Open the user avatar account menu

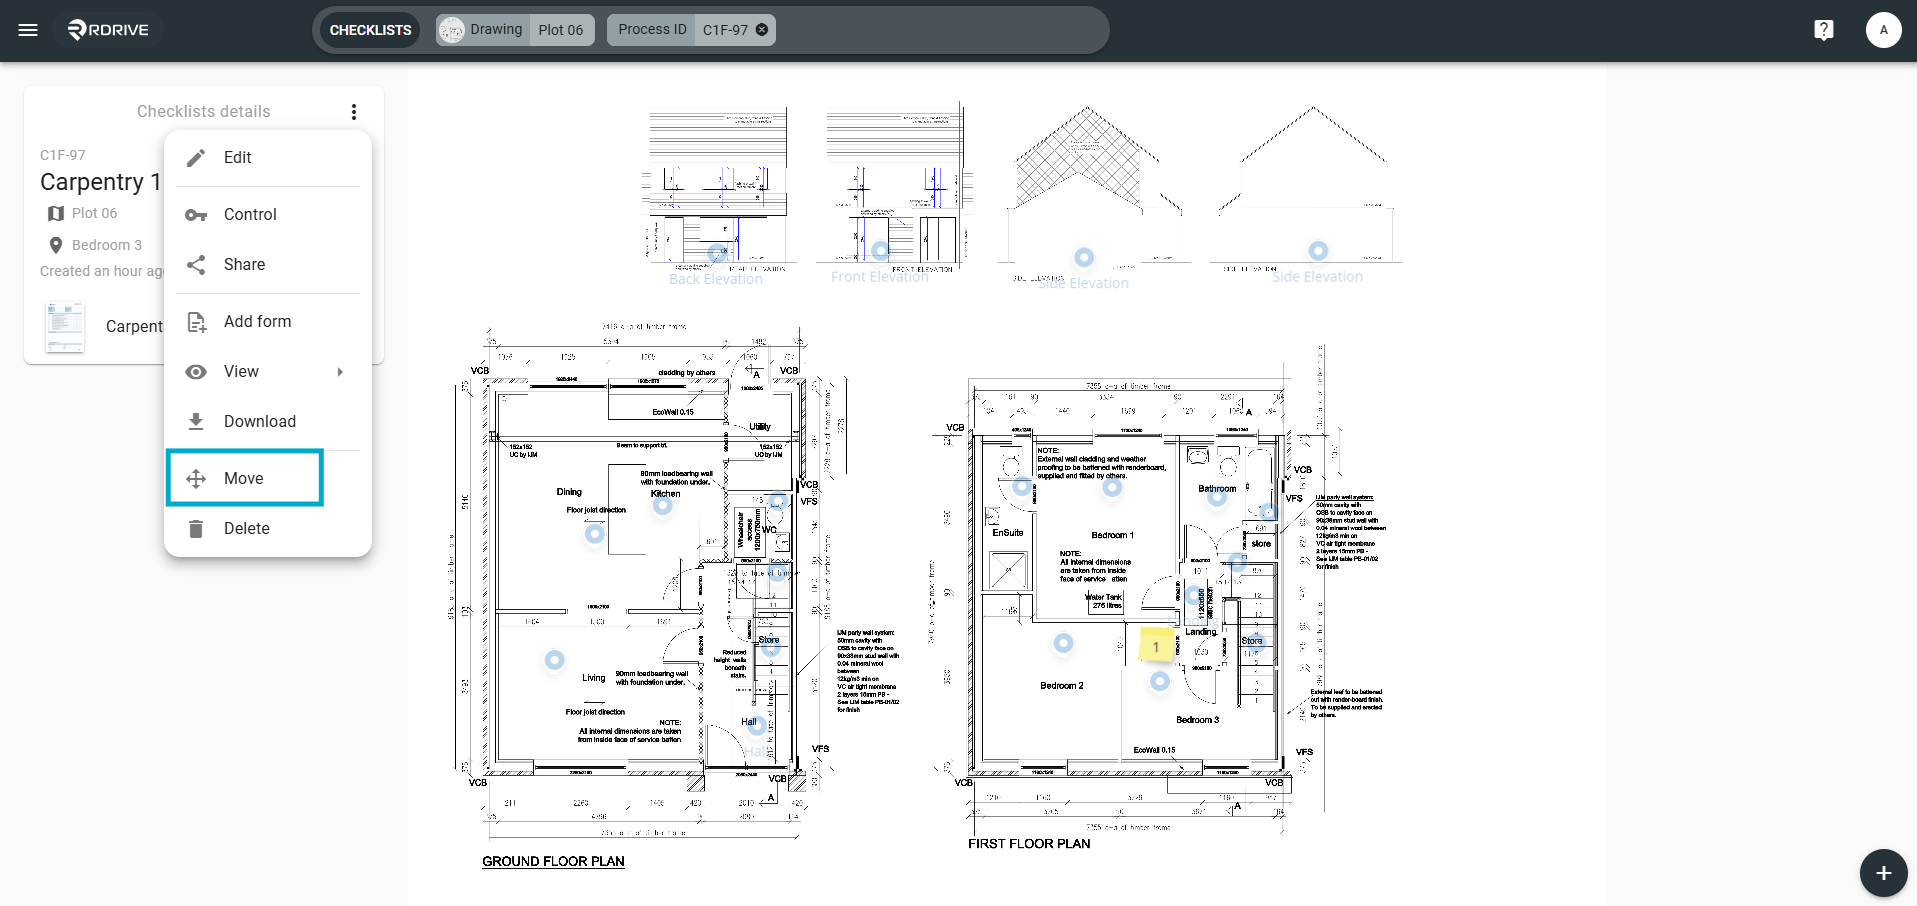point(1883,30)
